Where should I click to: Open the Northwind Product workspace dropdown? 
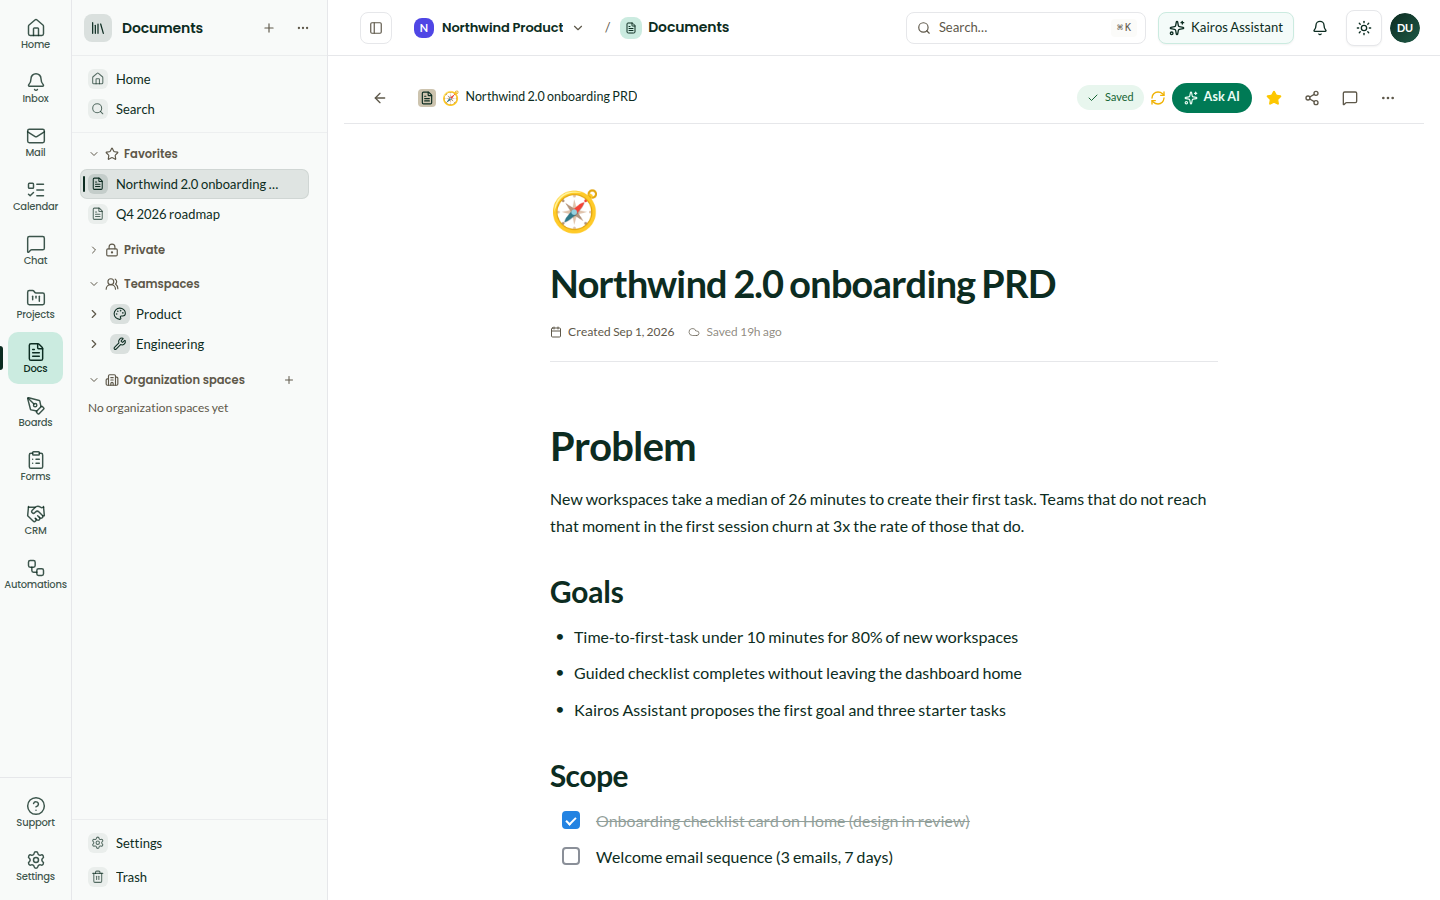tap(499, 28)
